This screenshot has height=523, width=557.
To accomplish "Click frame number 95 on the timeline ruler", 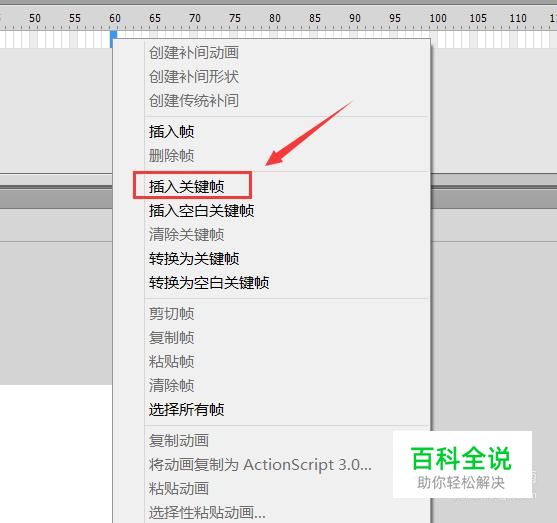I will [395, 18].
